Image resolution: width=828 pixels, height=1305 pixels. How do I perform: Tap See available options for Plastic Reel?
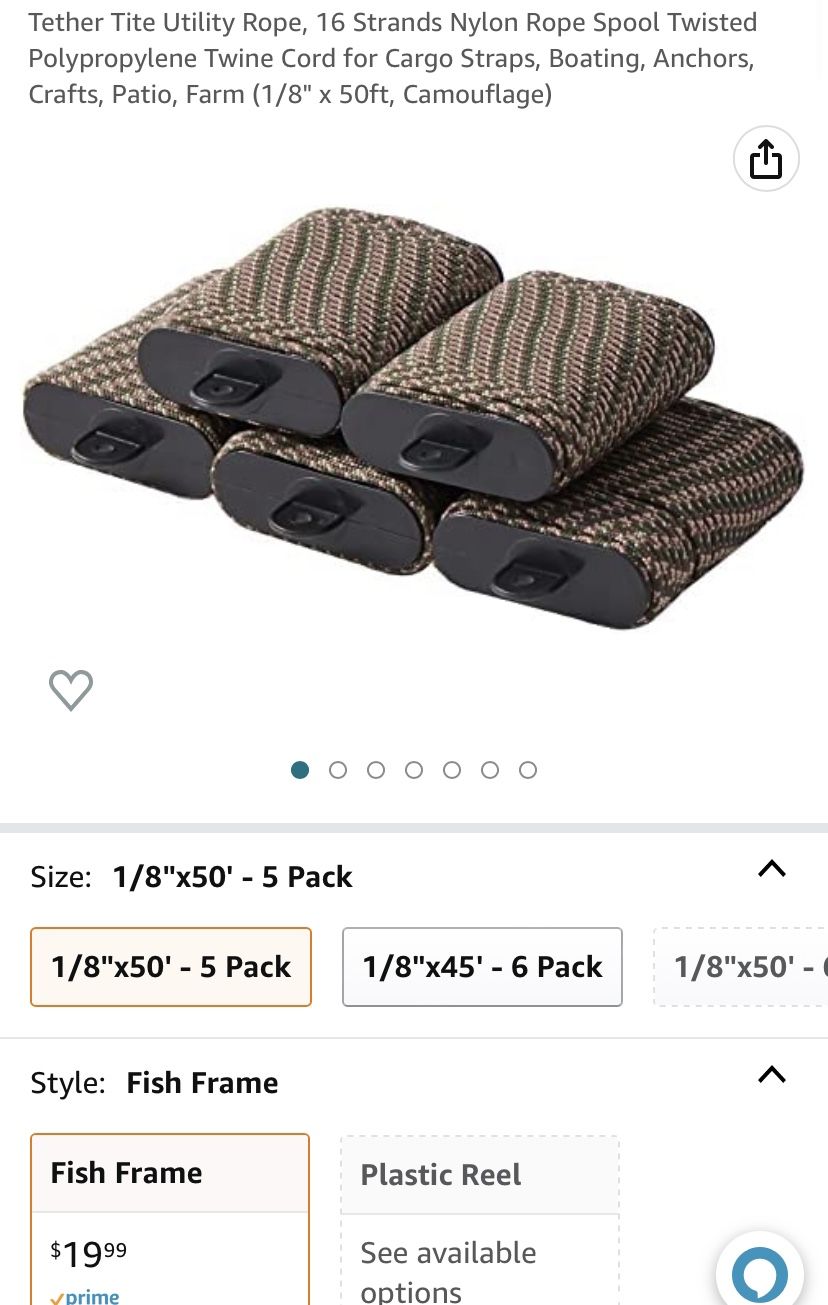pos(448,1272)
